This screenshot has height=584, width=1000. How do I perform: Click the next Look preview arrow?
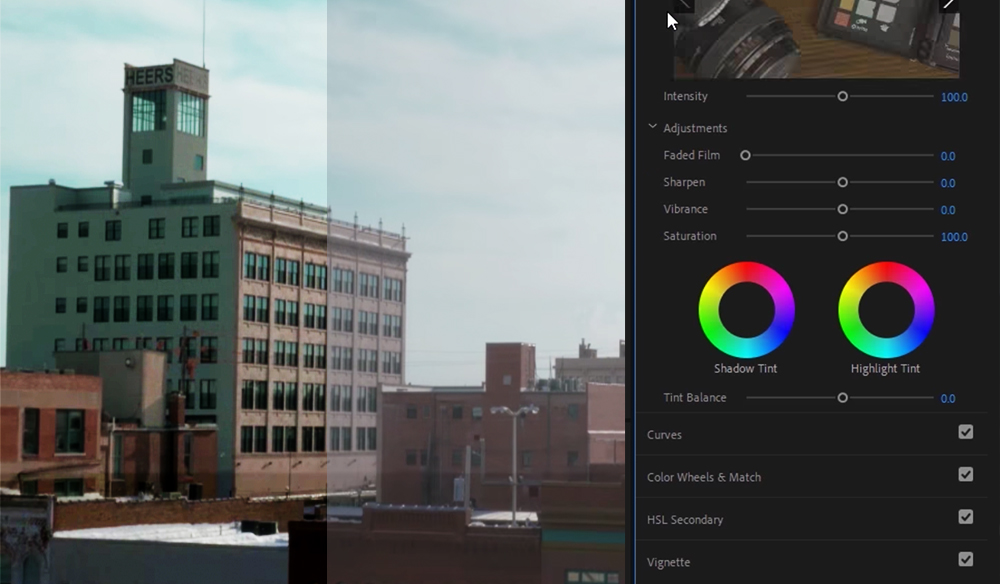coord(948,4)
